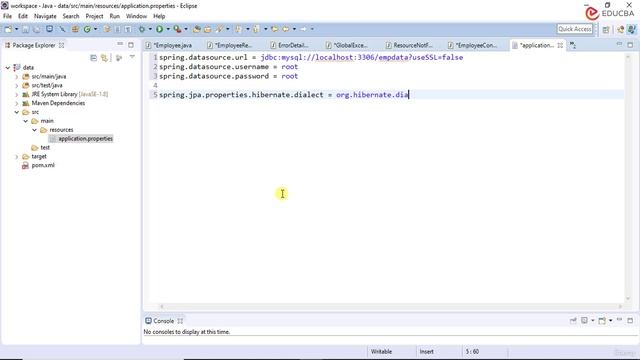640x360 pixels.
Task: Click the New file toolbar icon
Action: tap(8, 29)
